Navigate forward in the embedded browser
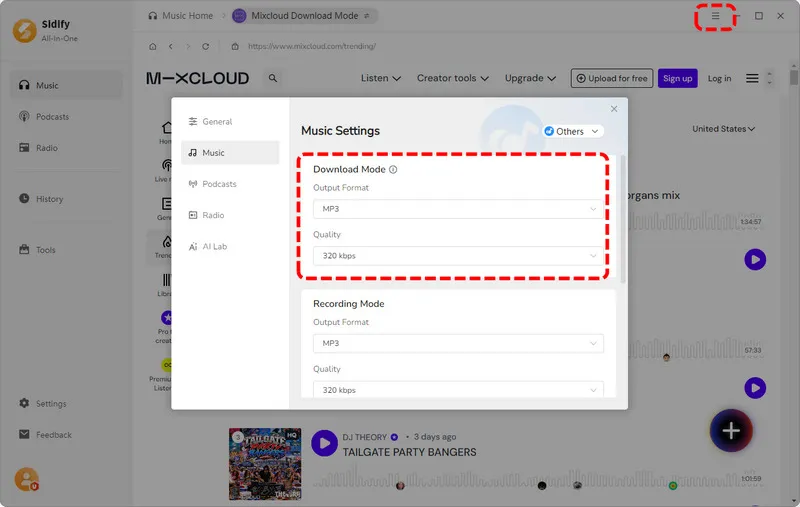800x507 pixels. tap(188, 46)
